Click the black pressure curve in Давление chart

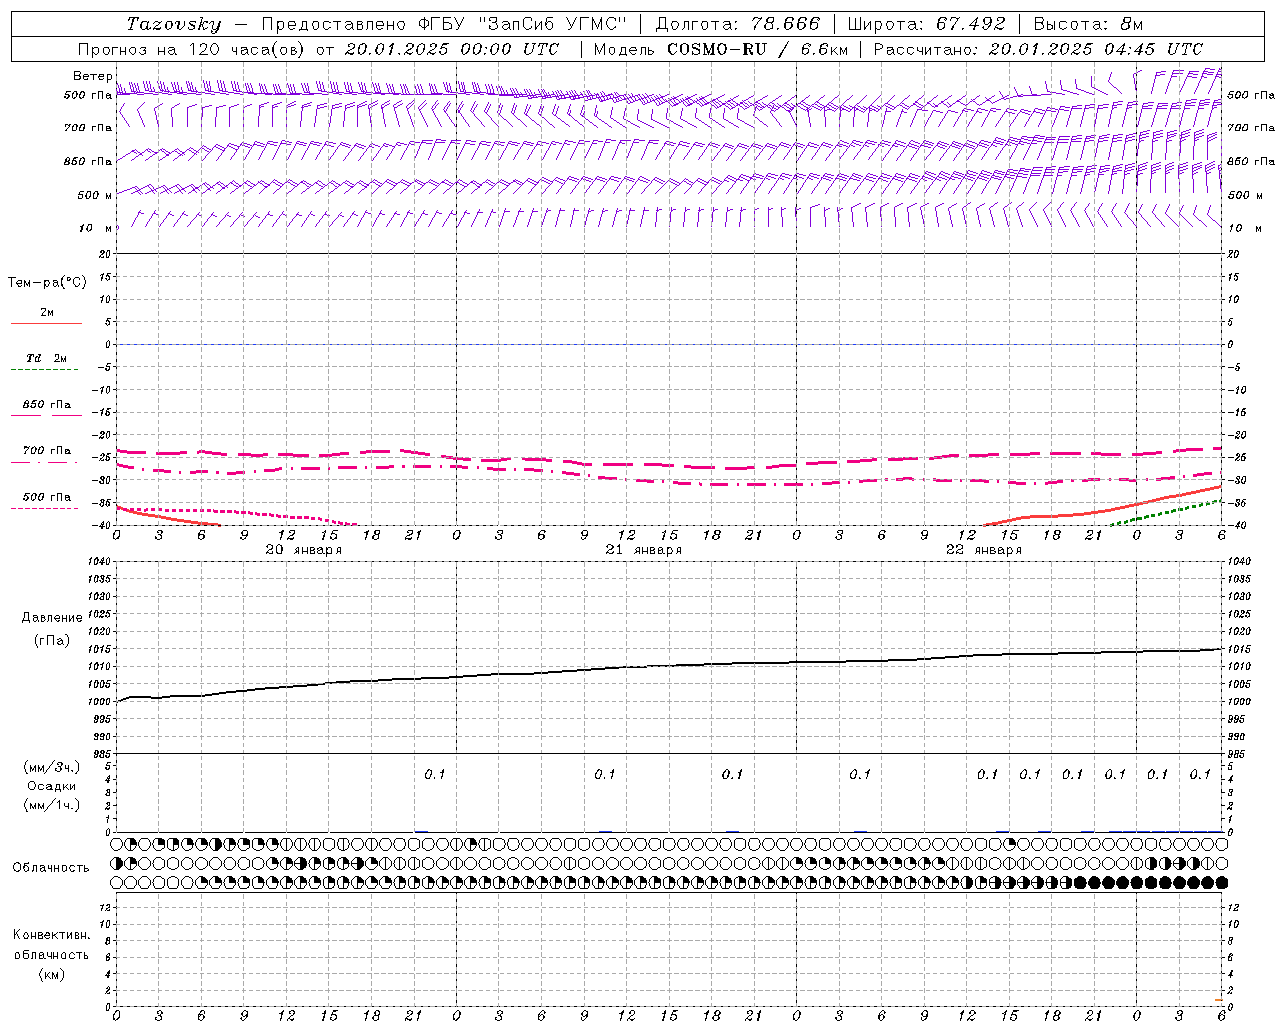point(670,665)
